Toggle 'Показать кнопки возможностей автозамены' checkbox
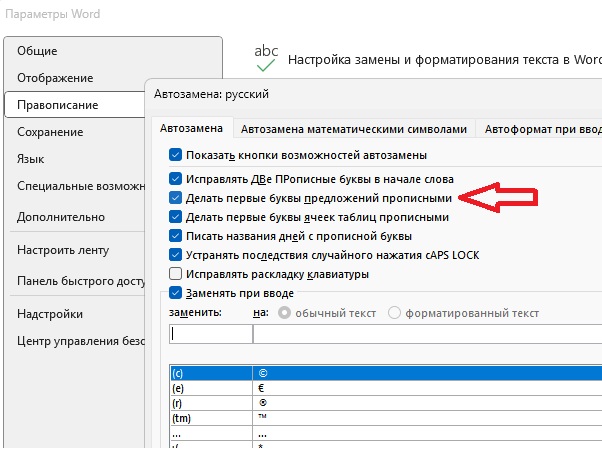Viewport: 602px width, 450px height. click(175, 155)
